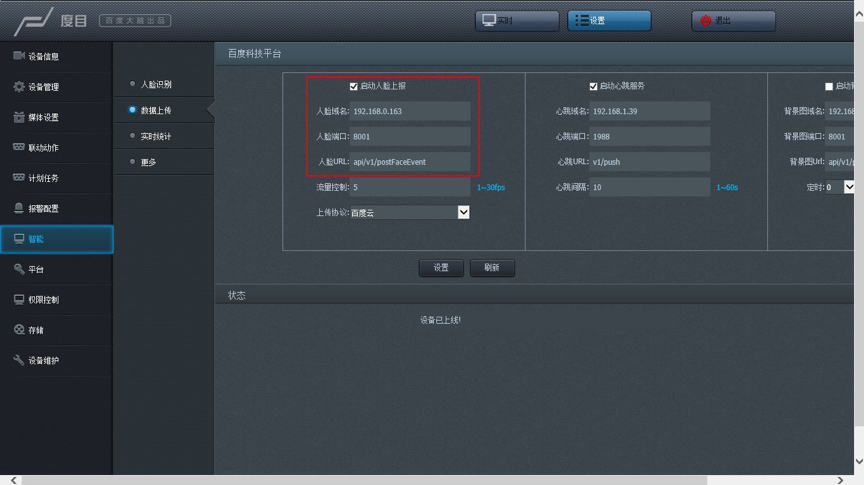The height and width of the screenshot is (485, 864).
Task: Click the scroll up arrow at right
Action: click(859, 14)
